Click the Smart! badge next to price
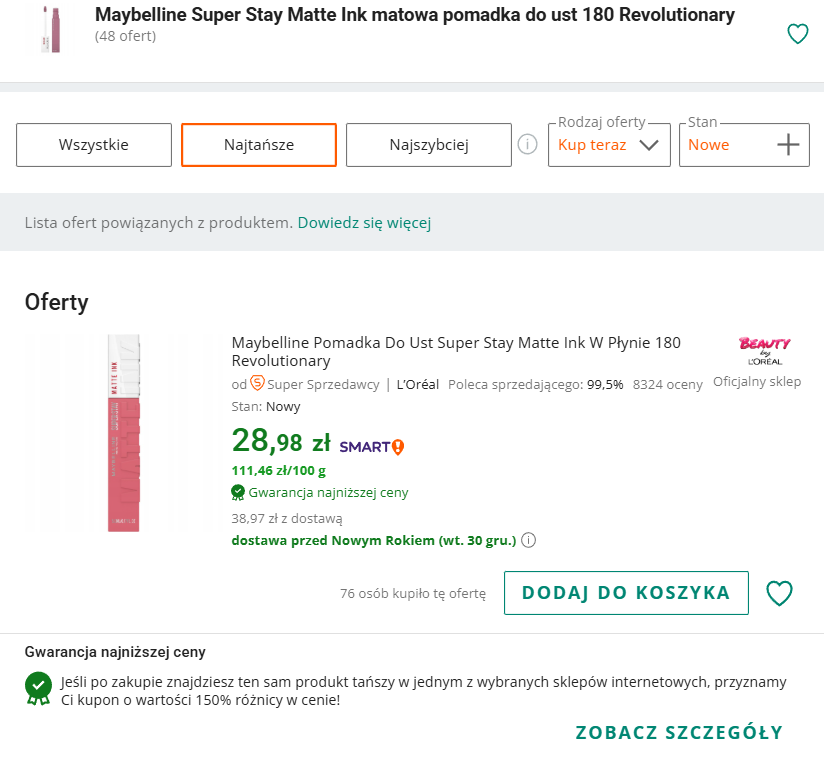The width and height of the screenshot is (824, 761). tap(371, 446)
